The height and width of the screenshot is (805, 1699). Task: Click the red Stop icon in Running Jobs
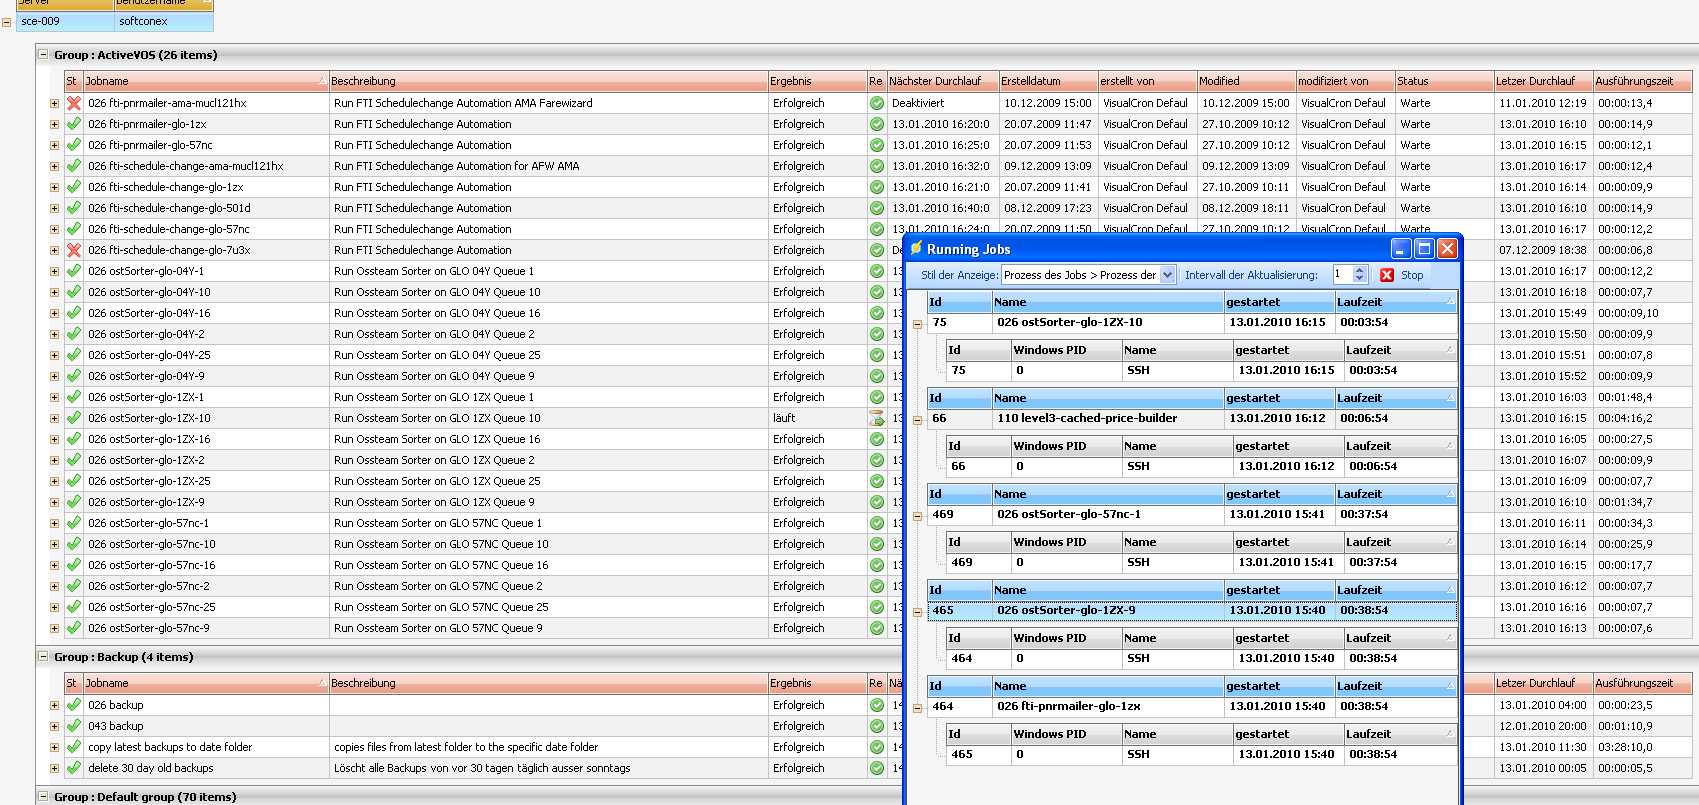(x=1387, y=275)
